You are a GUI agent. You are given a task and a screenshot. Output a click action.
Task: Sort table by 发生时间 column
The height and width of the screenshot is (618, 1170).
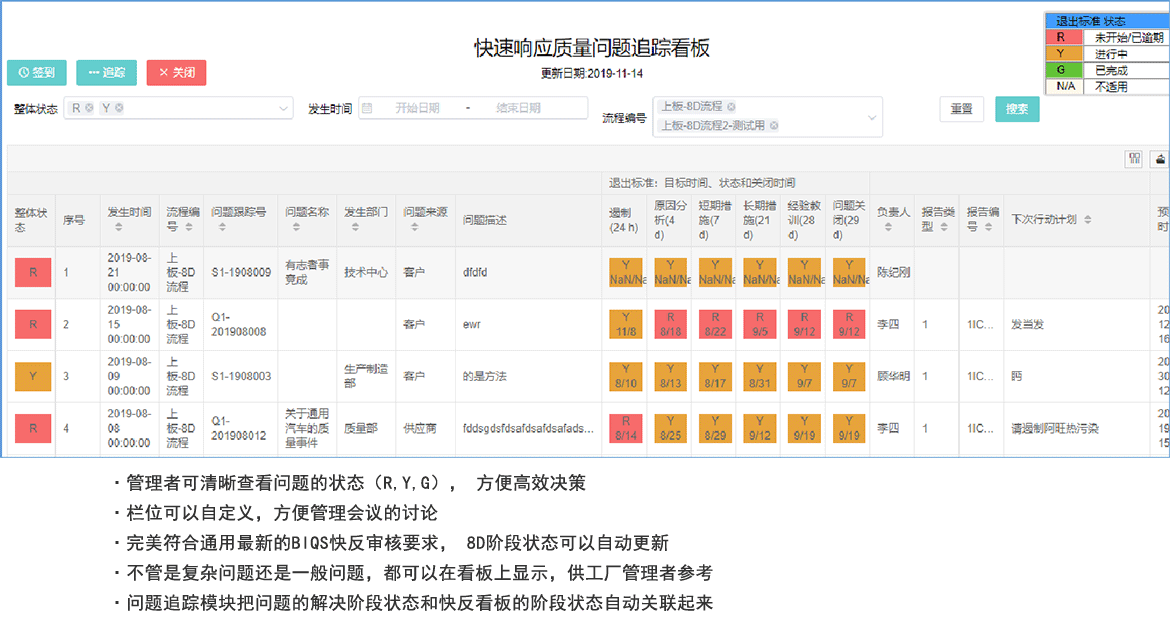pos(118,228)
